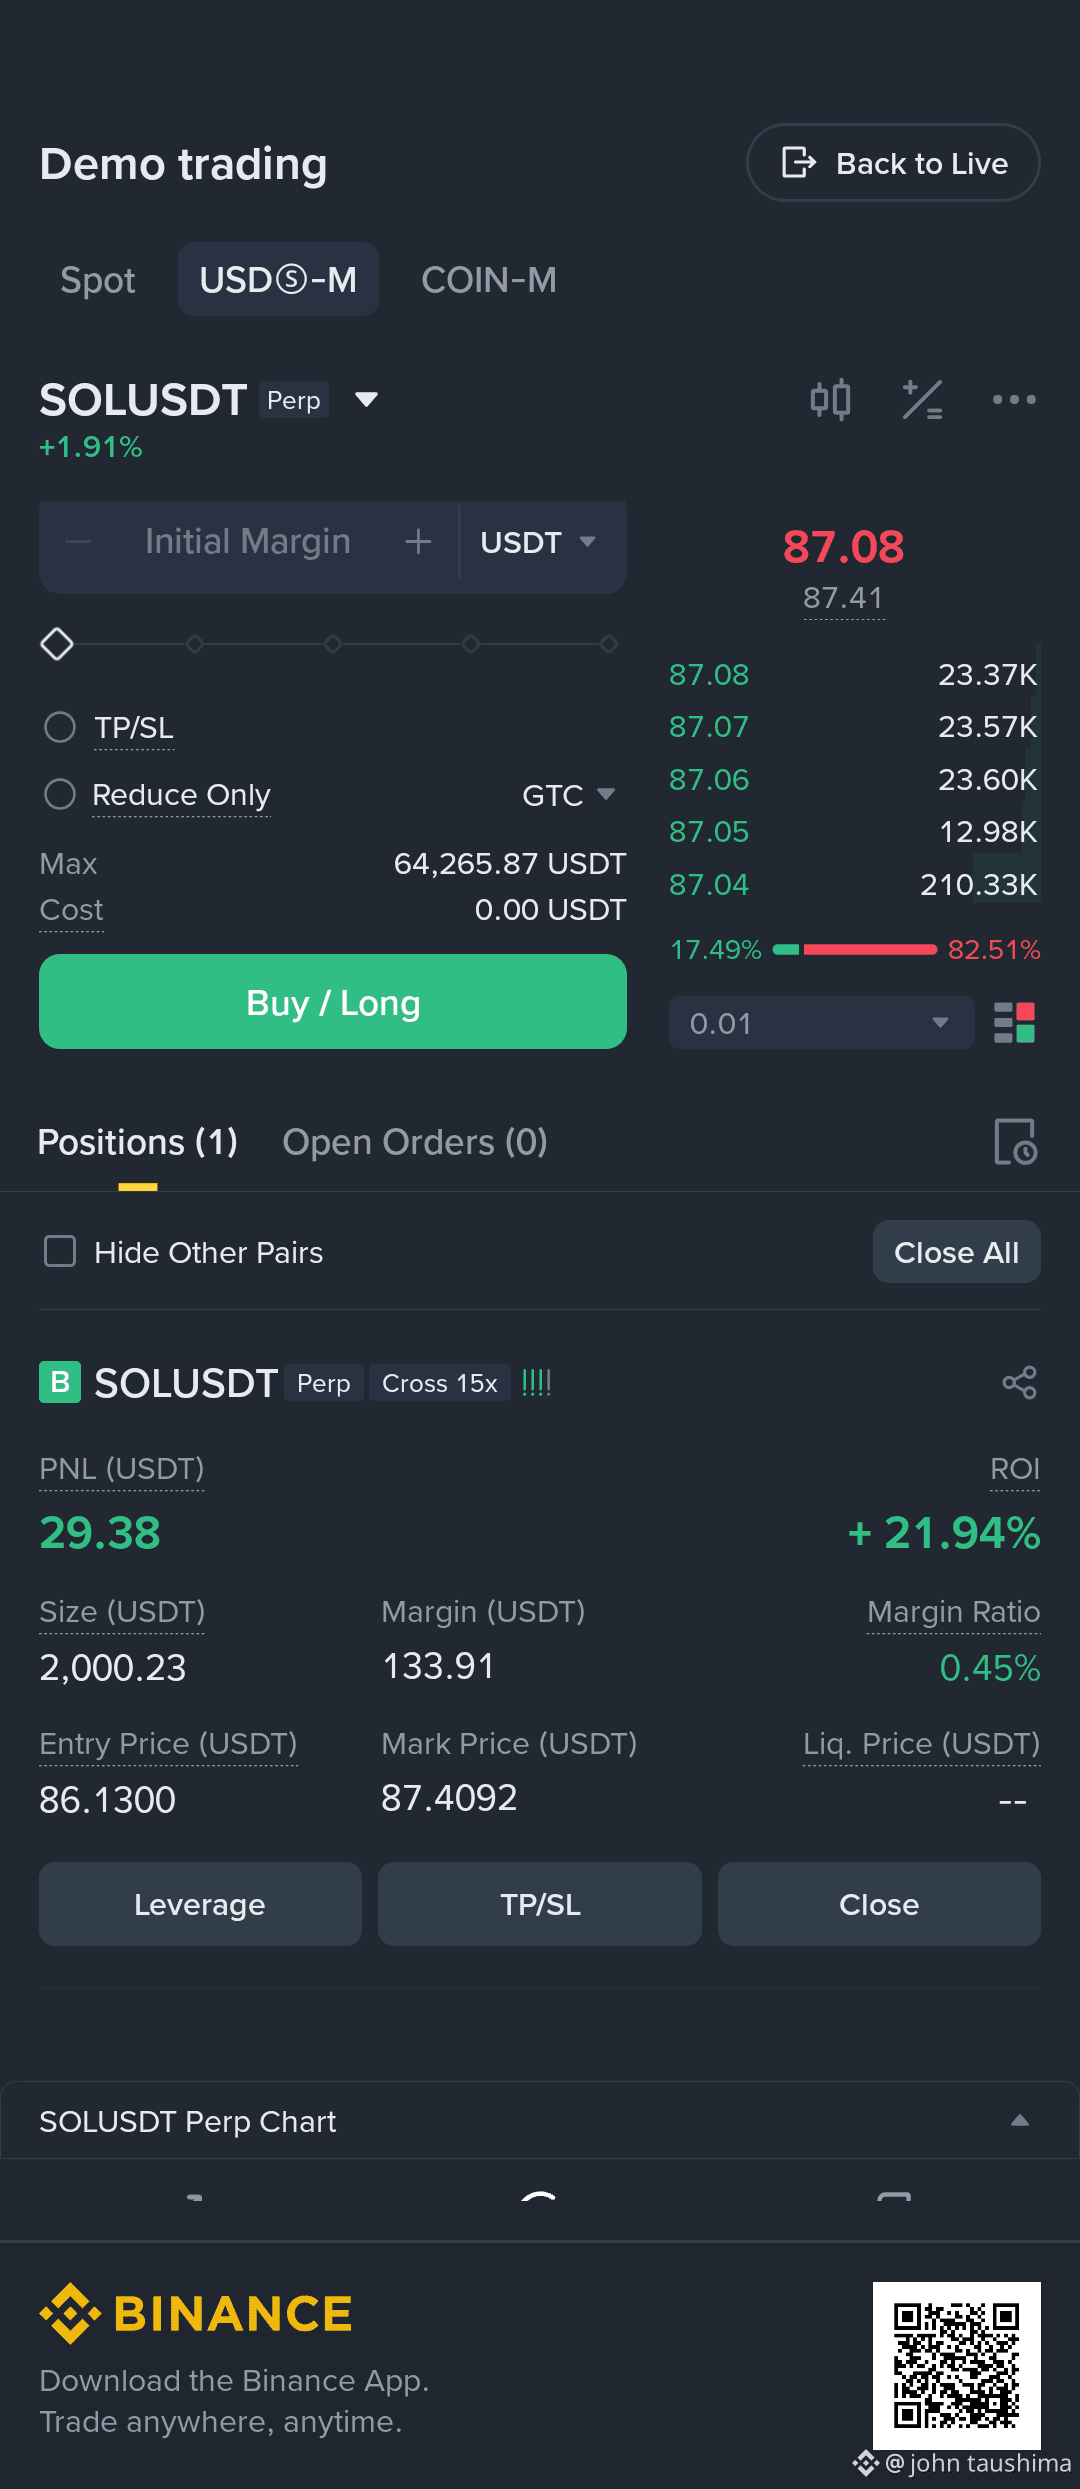Click the order book layout icon
This screenshot has width=1080, height=2489.
(1014, 1023)
